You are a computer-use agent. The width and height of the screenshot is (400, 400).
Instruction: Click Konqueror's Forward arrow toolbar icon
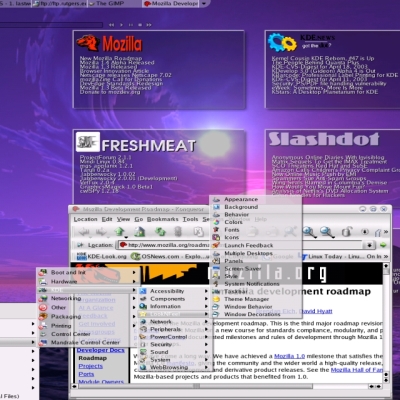pos(101,232)
